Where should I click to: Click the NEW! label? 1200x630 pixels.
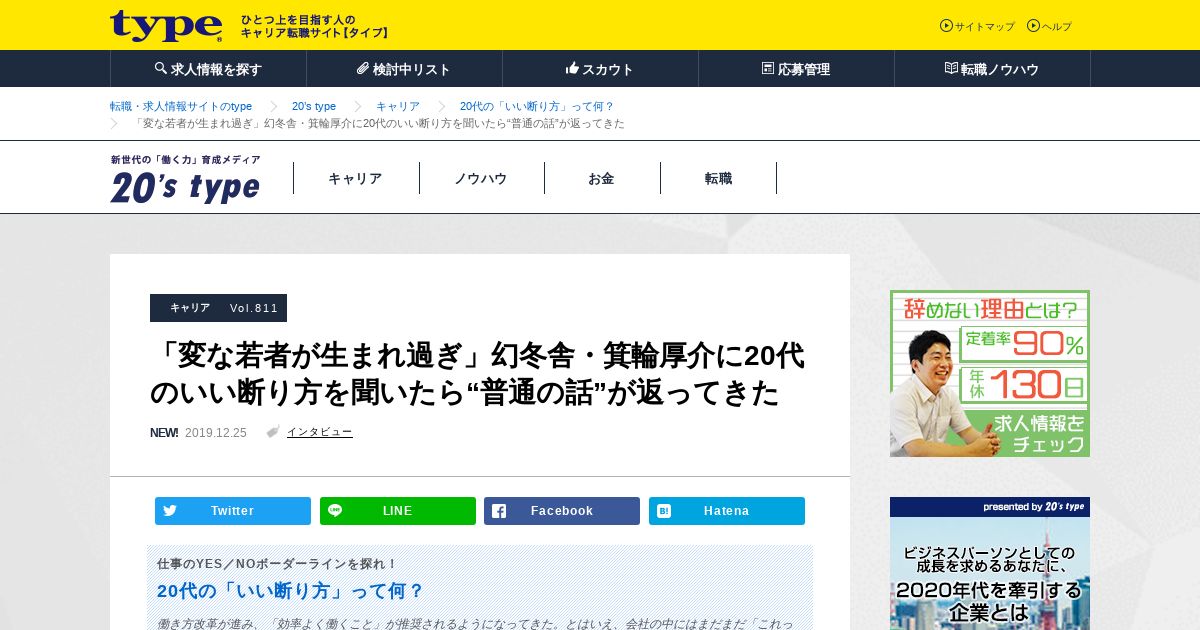(164, 433)
